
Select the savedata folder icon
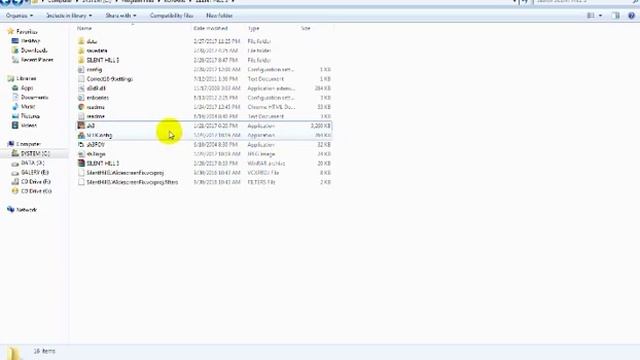[x=81, y=51]
